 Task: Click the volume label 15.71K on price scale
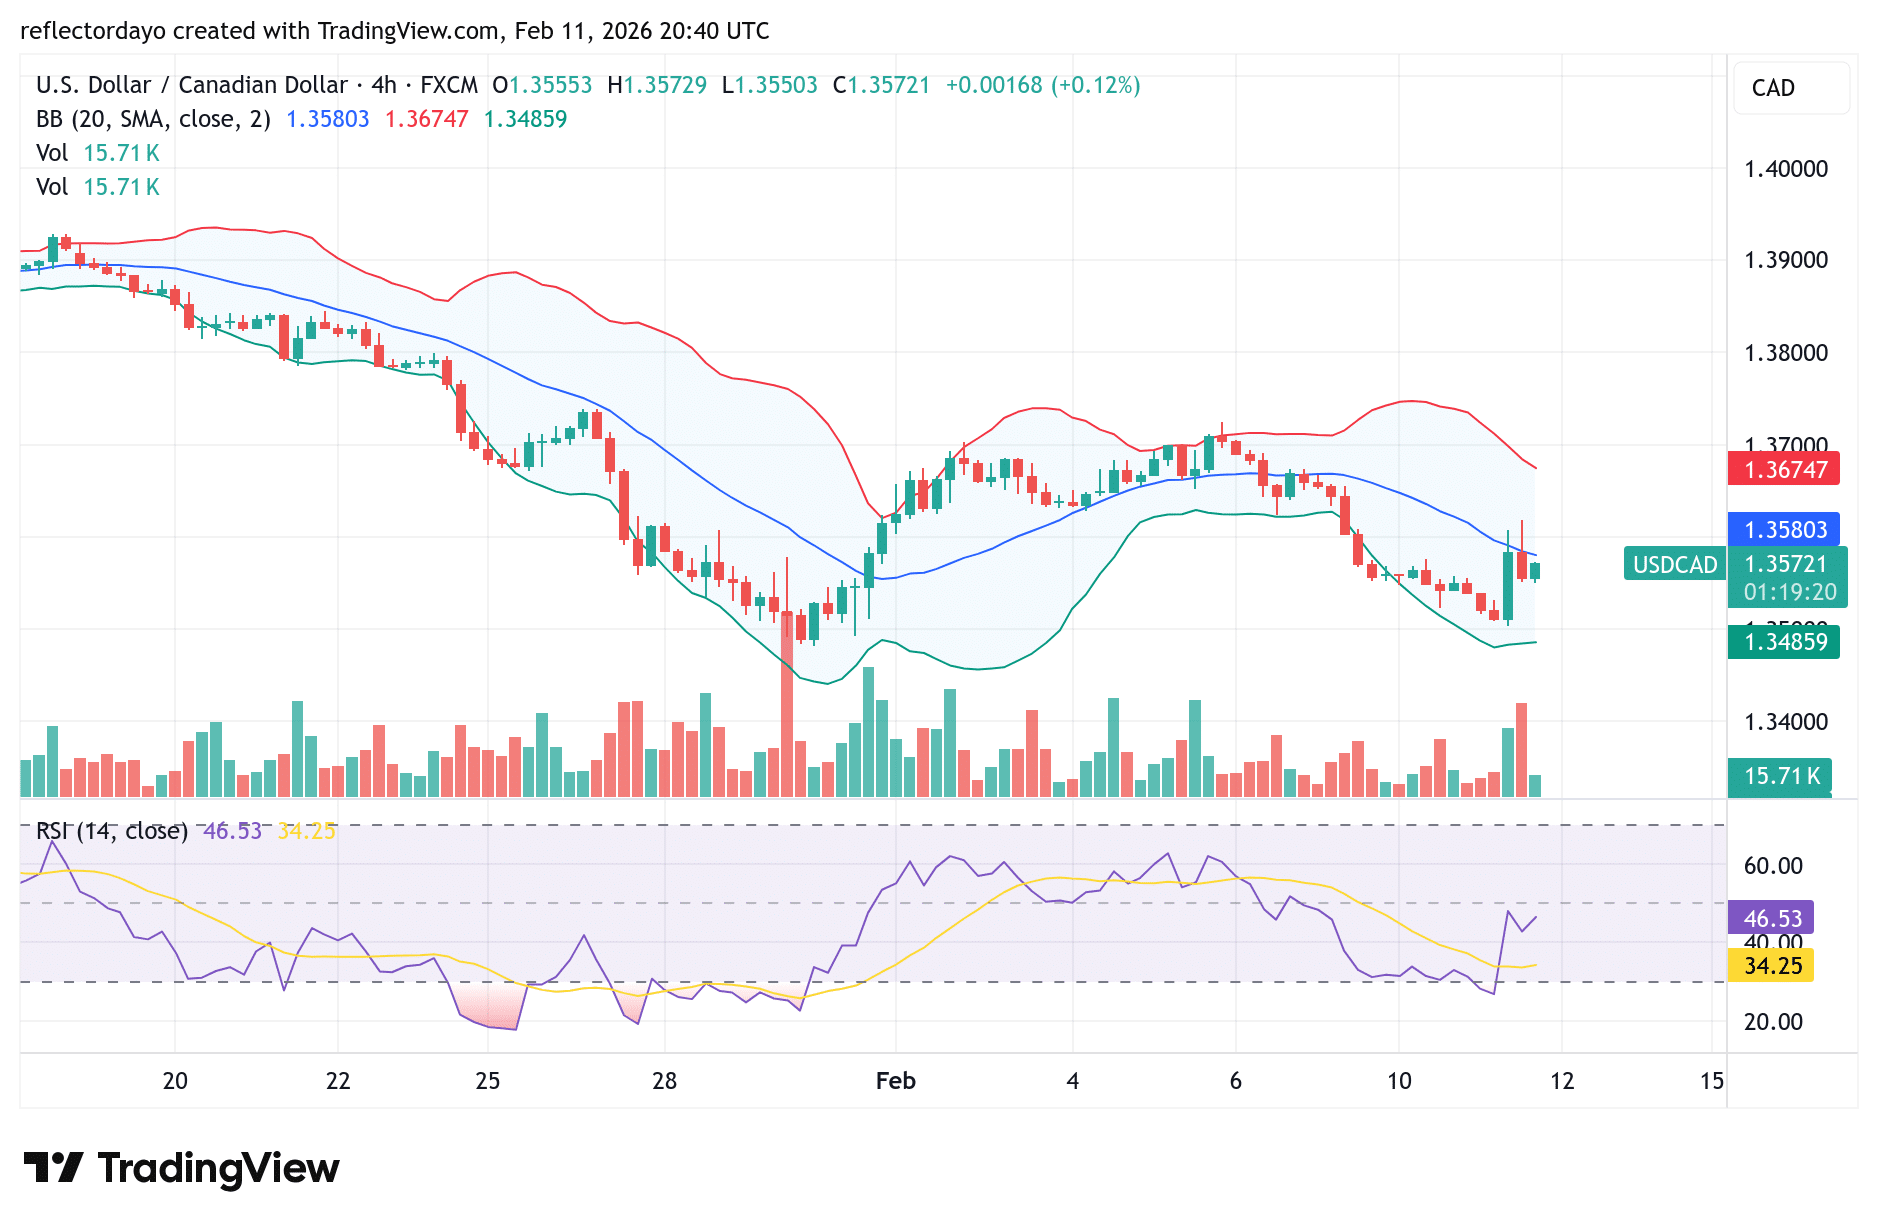tap(1781, 775)
